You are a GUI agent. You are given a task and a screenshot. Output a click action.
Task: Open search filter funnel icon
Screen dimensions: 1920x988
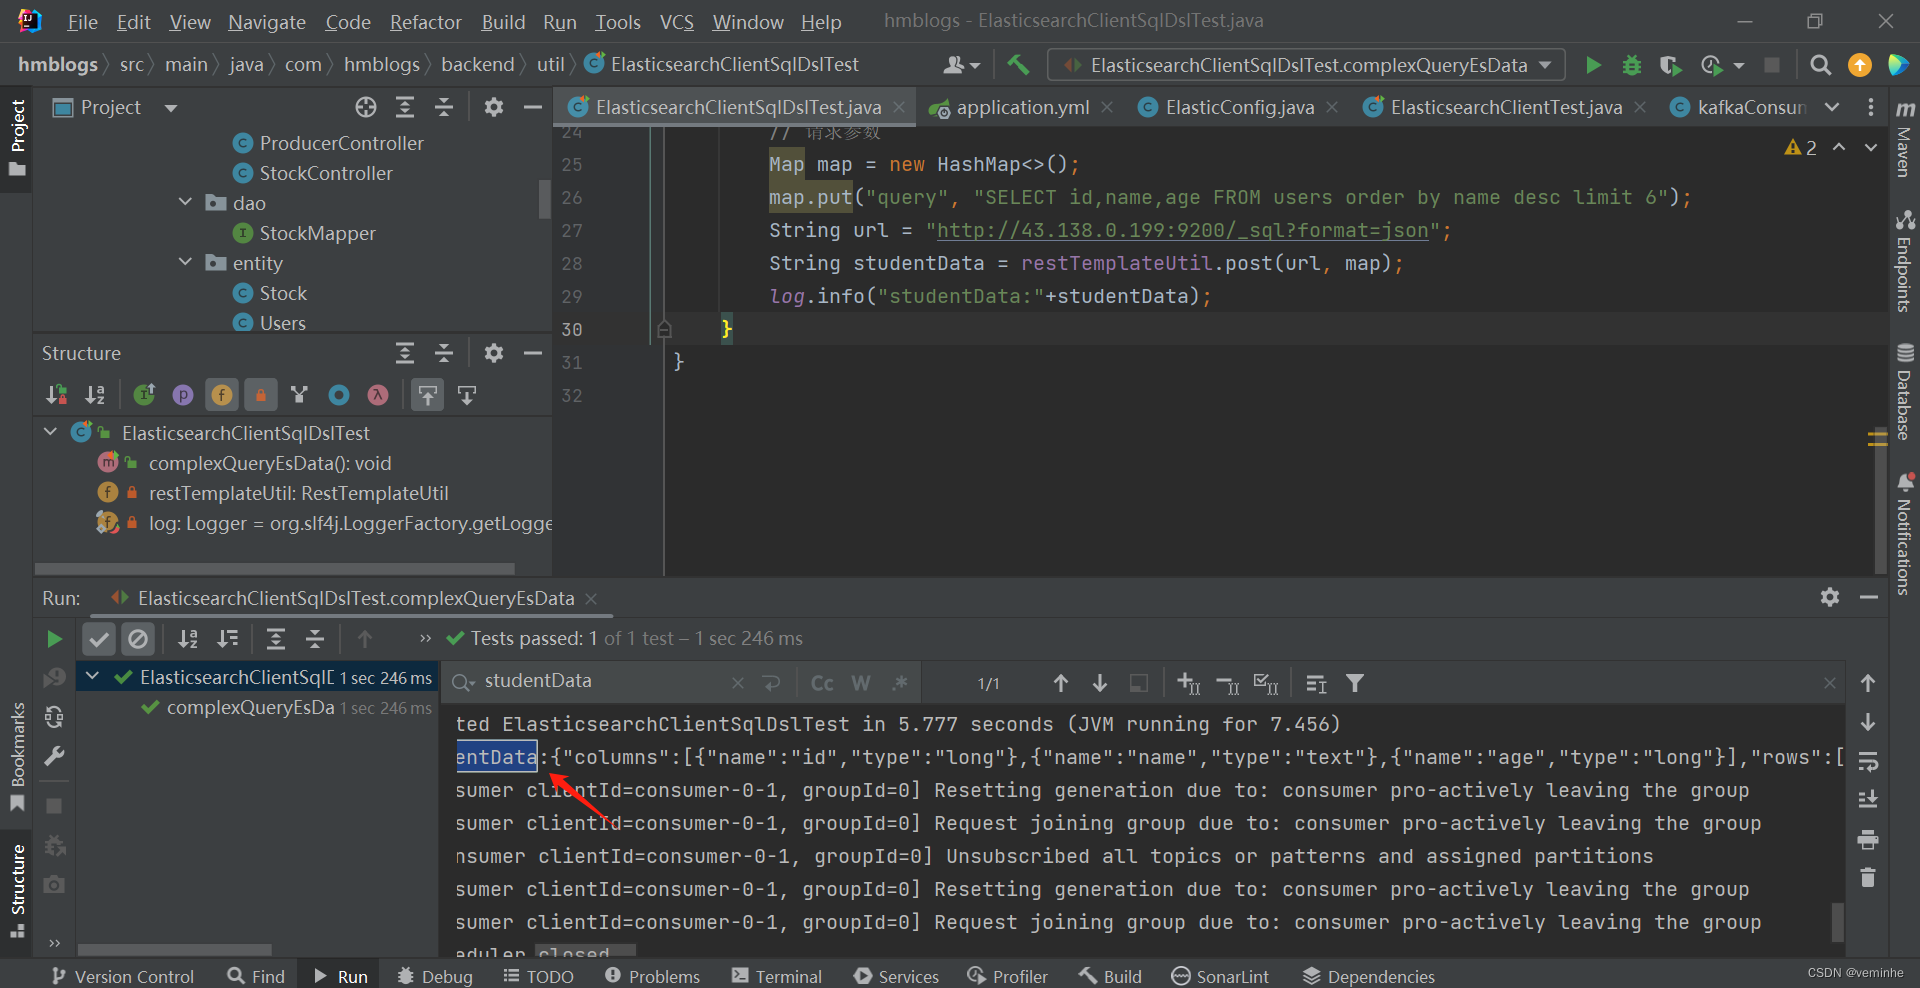click(x=1355, y=683)
